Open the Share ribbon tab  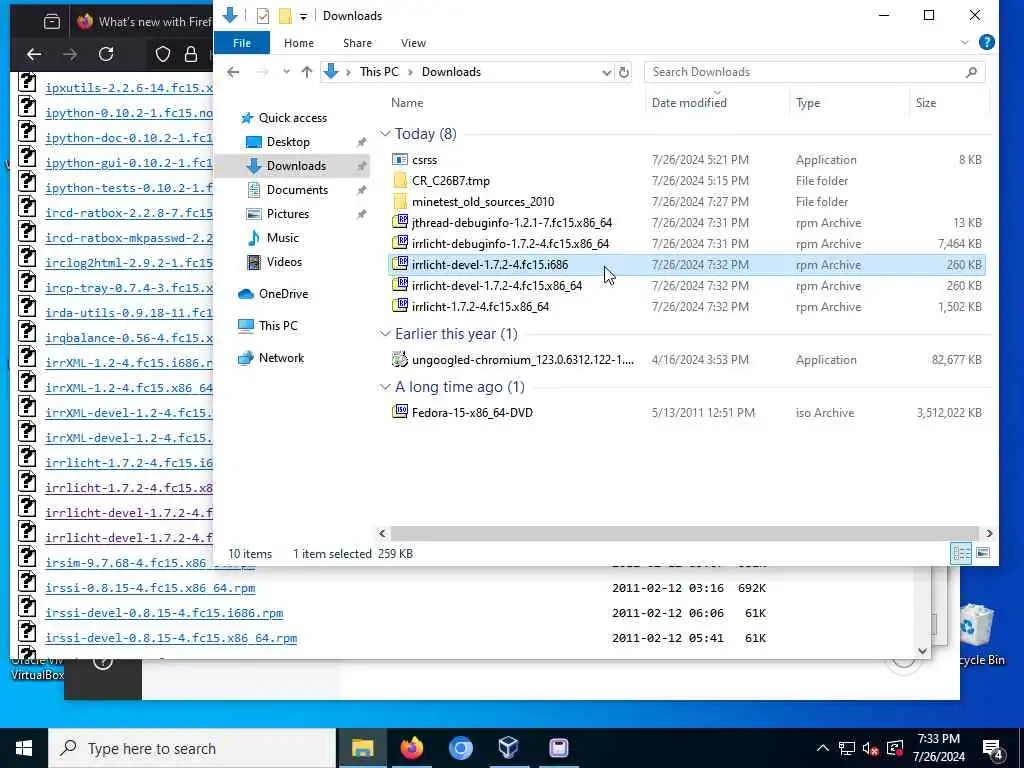click(x=357, y=43)
